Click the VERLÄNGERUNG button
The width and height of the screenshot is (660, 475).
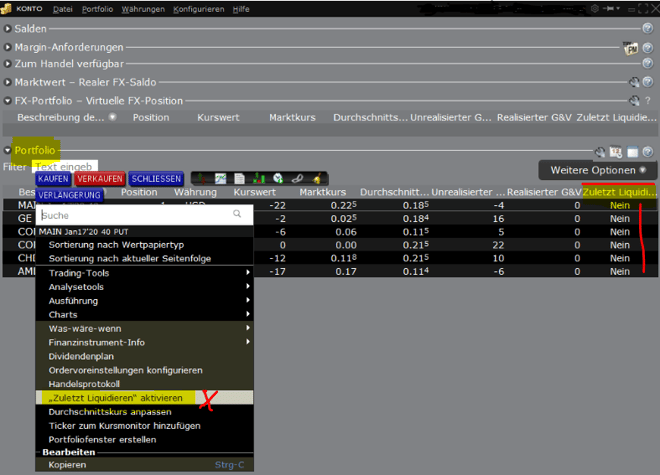pos(69,195)
